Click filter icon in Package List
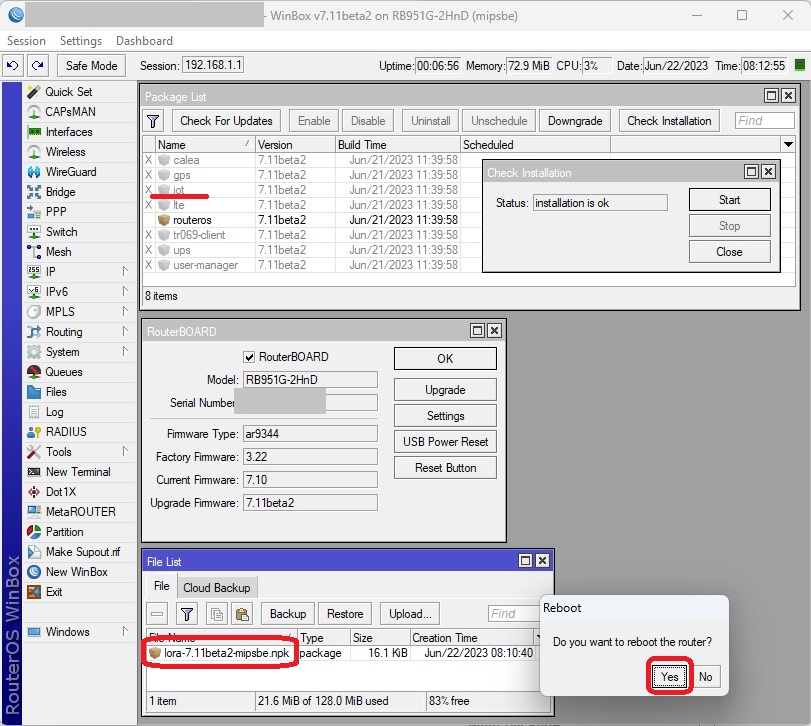This screenshot has width=811, height=726. click(x=153, y=121)
